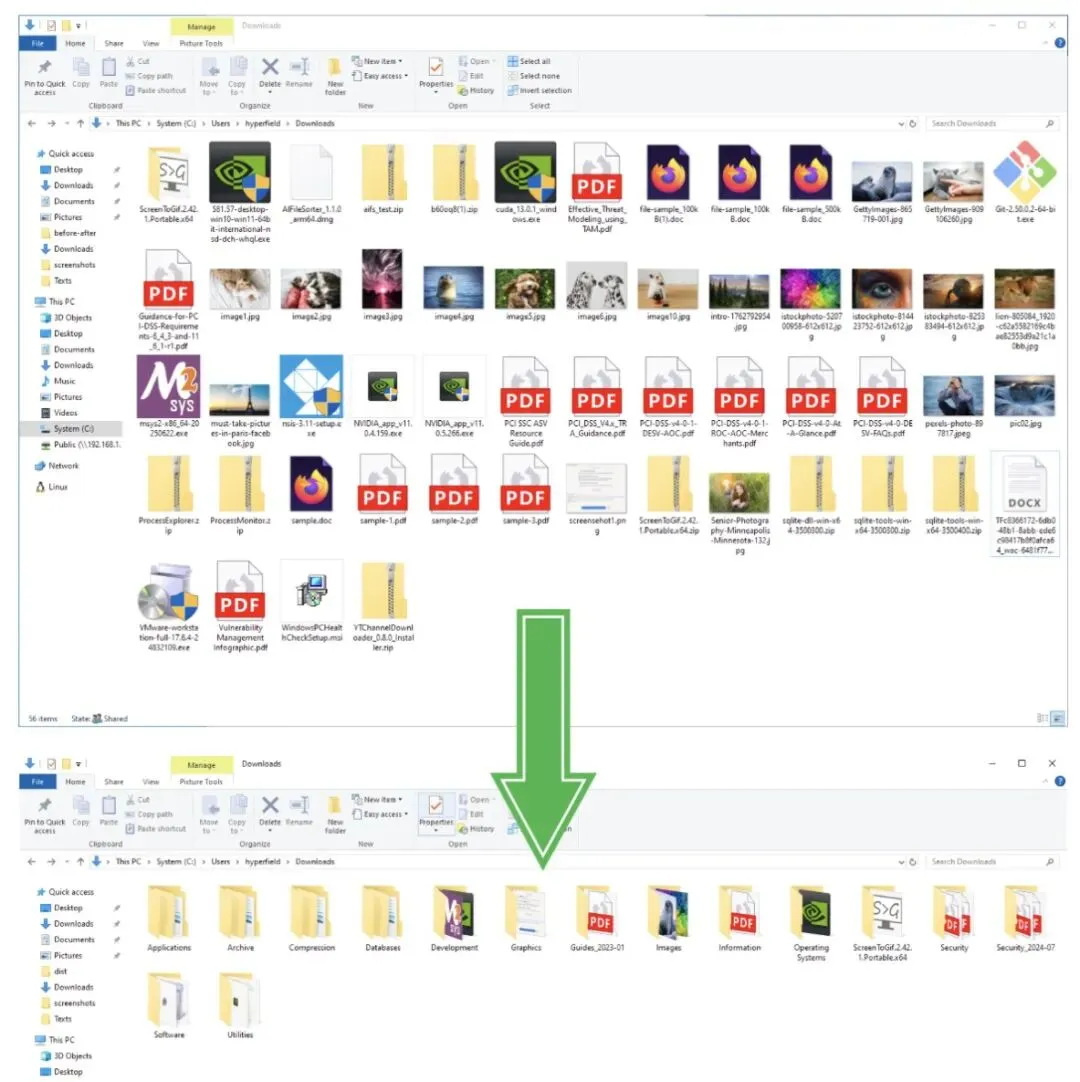The image size is (1080, 1082).
Task: Open Easy access dropdown in top window
Action: click(380, 76)
